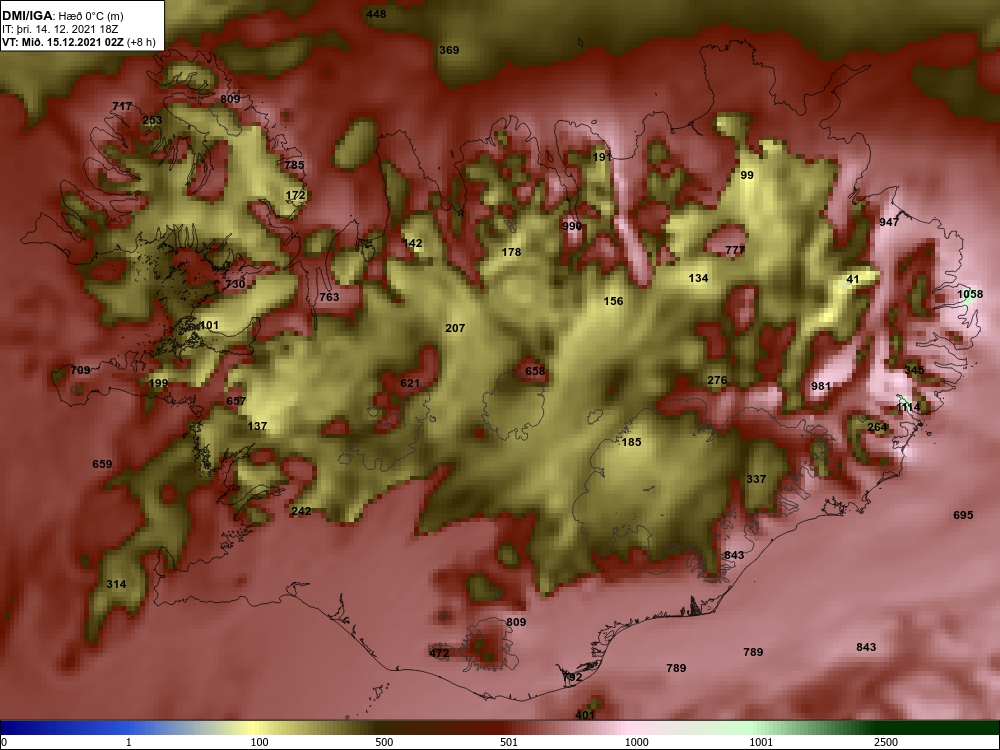Pick the 185 height label
Image resolution: width=1000 pixels, height=750 pixels.
click(631, 442)
